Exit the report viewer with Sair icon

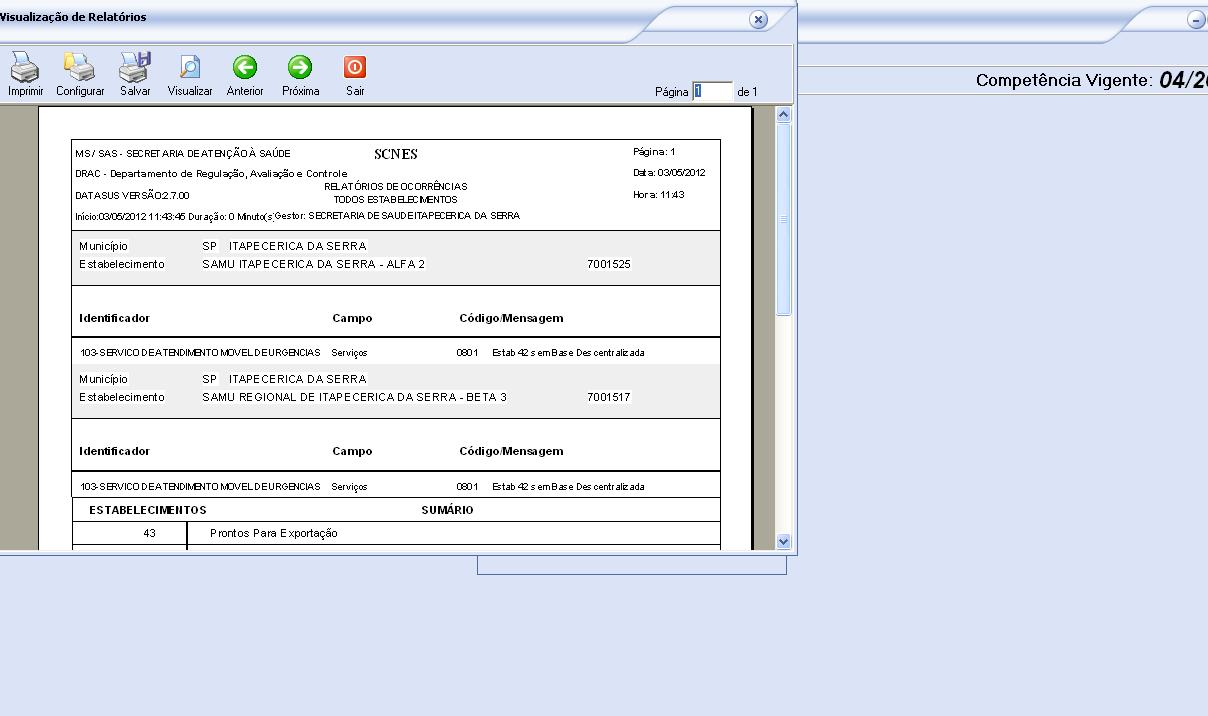pyautogui.click(x=355, y=68)
